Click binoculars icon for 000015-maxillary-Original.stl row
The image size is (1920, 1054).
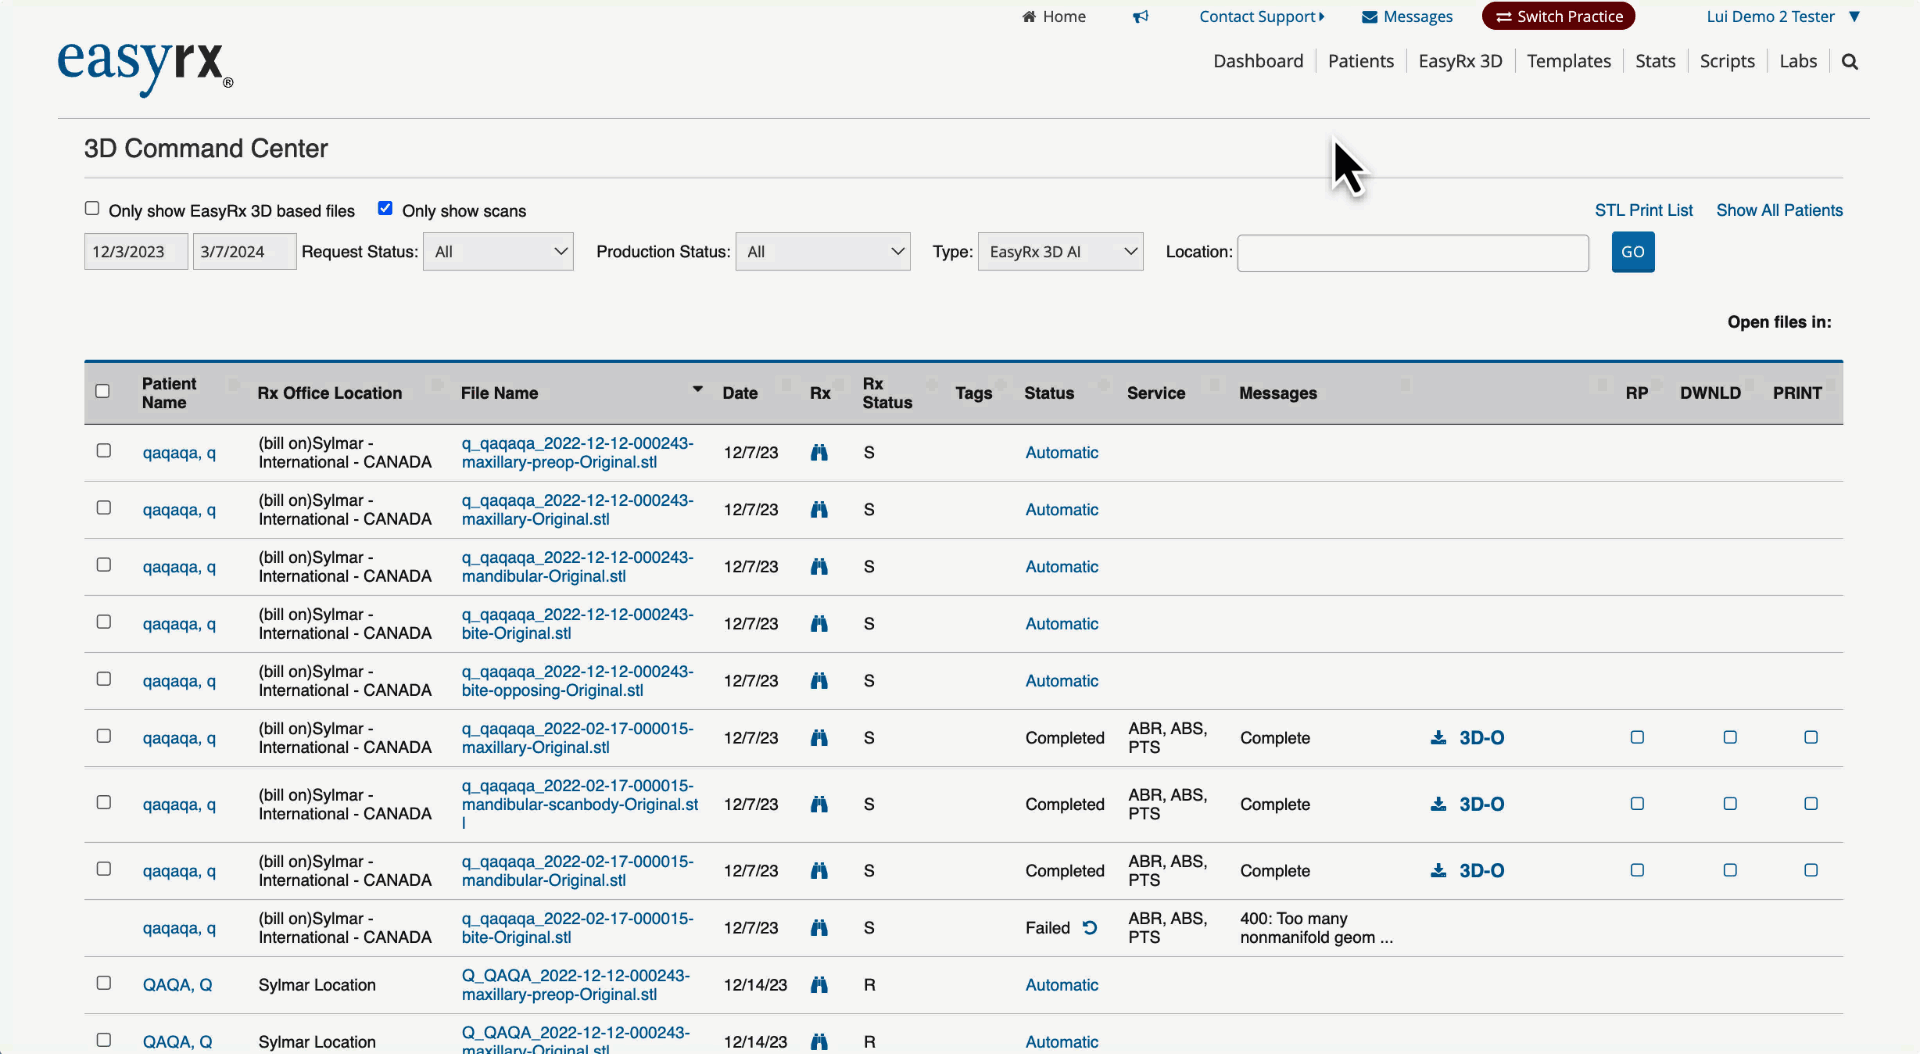[x=819, y=738]
